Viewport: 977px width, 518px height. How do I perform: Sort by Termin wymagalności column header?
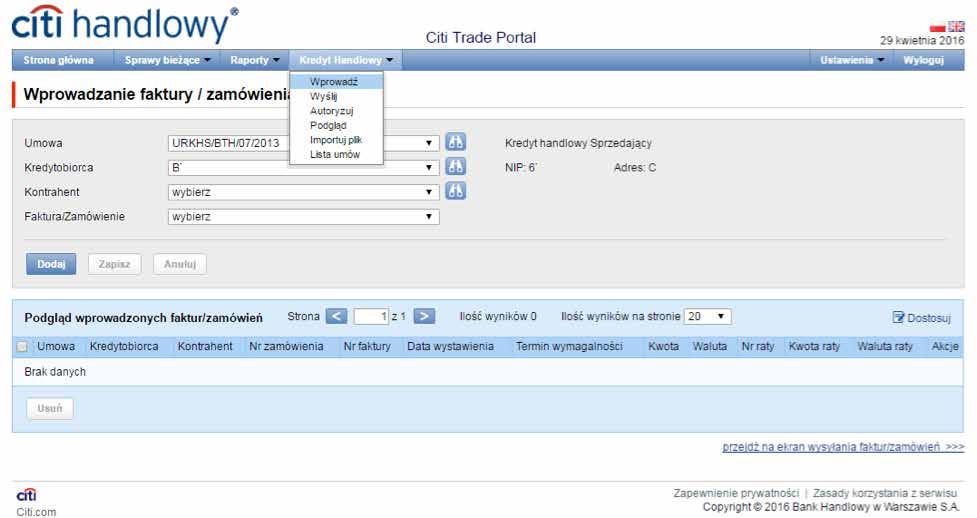569,347
